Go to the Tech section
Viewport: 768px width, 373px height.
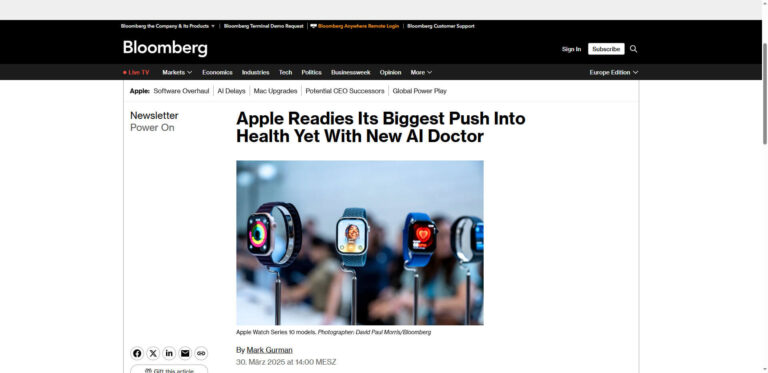point(286,72)
